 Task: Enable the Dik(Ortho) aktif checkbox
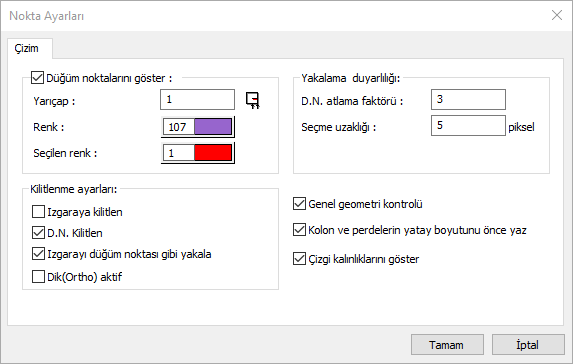click(38, 277)
